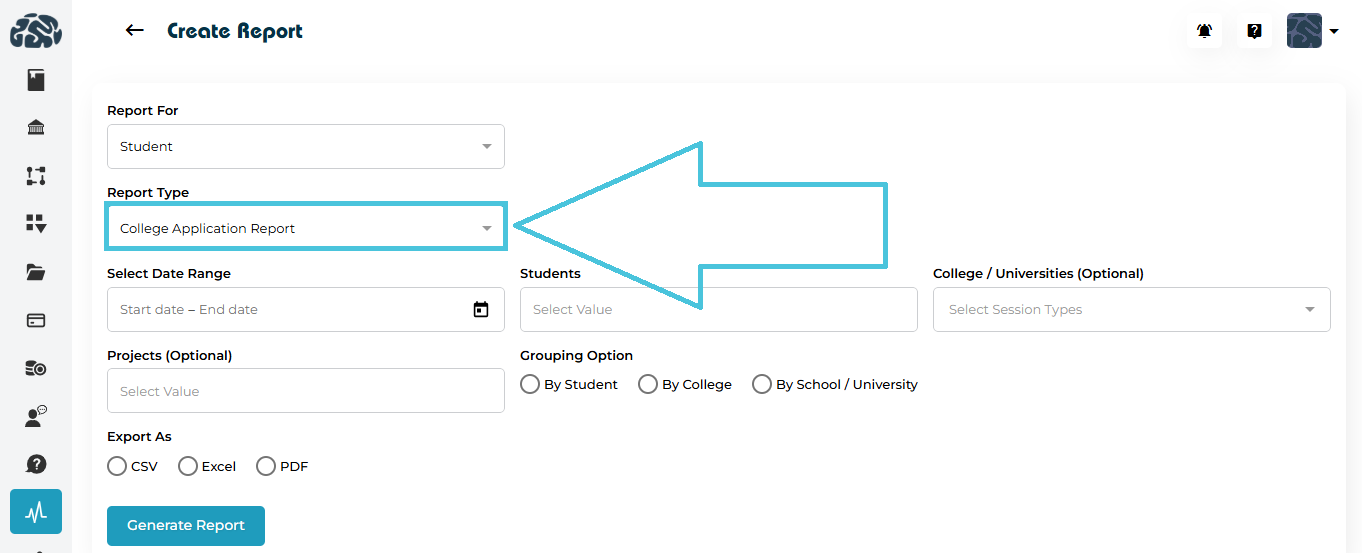Select the By College grouping option

pos(648,384)
